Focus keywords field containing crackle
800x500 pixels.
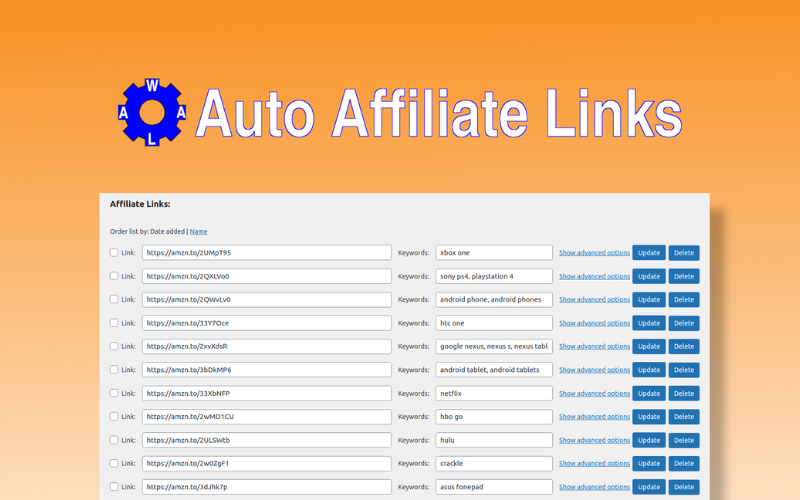[494, 463]
